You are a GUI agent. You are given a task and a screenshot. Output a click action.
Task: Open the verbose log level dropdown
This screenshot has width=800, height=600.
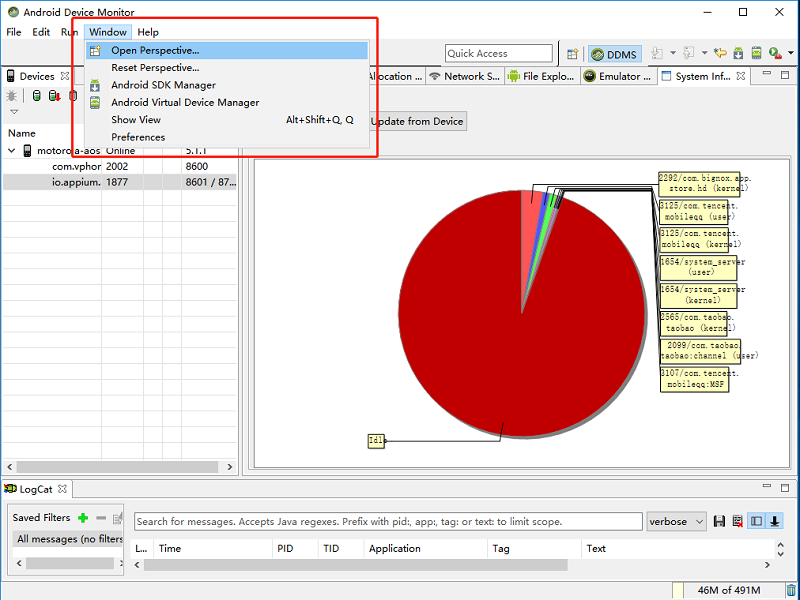[677, 521]
